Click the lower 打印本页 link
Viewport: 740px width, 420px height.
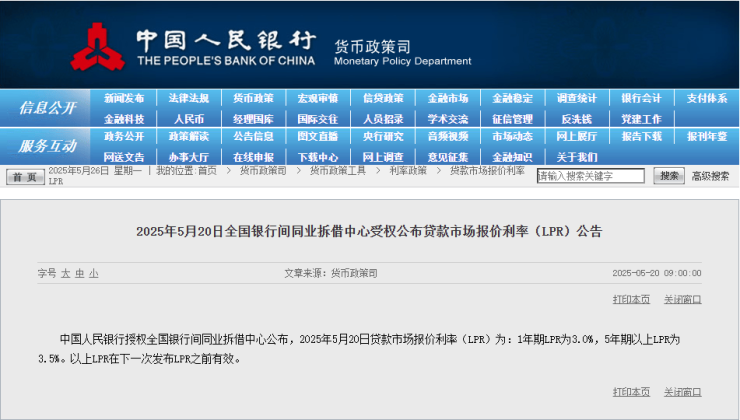631,392
